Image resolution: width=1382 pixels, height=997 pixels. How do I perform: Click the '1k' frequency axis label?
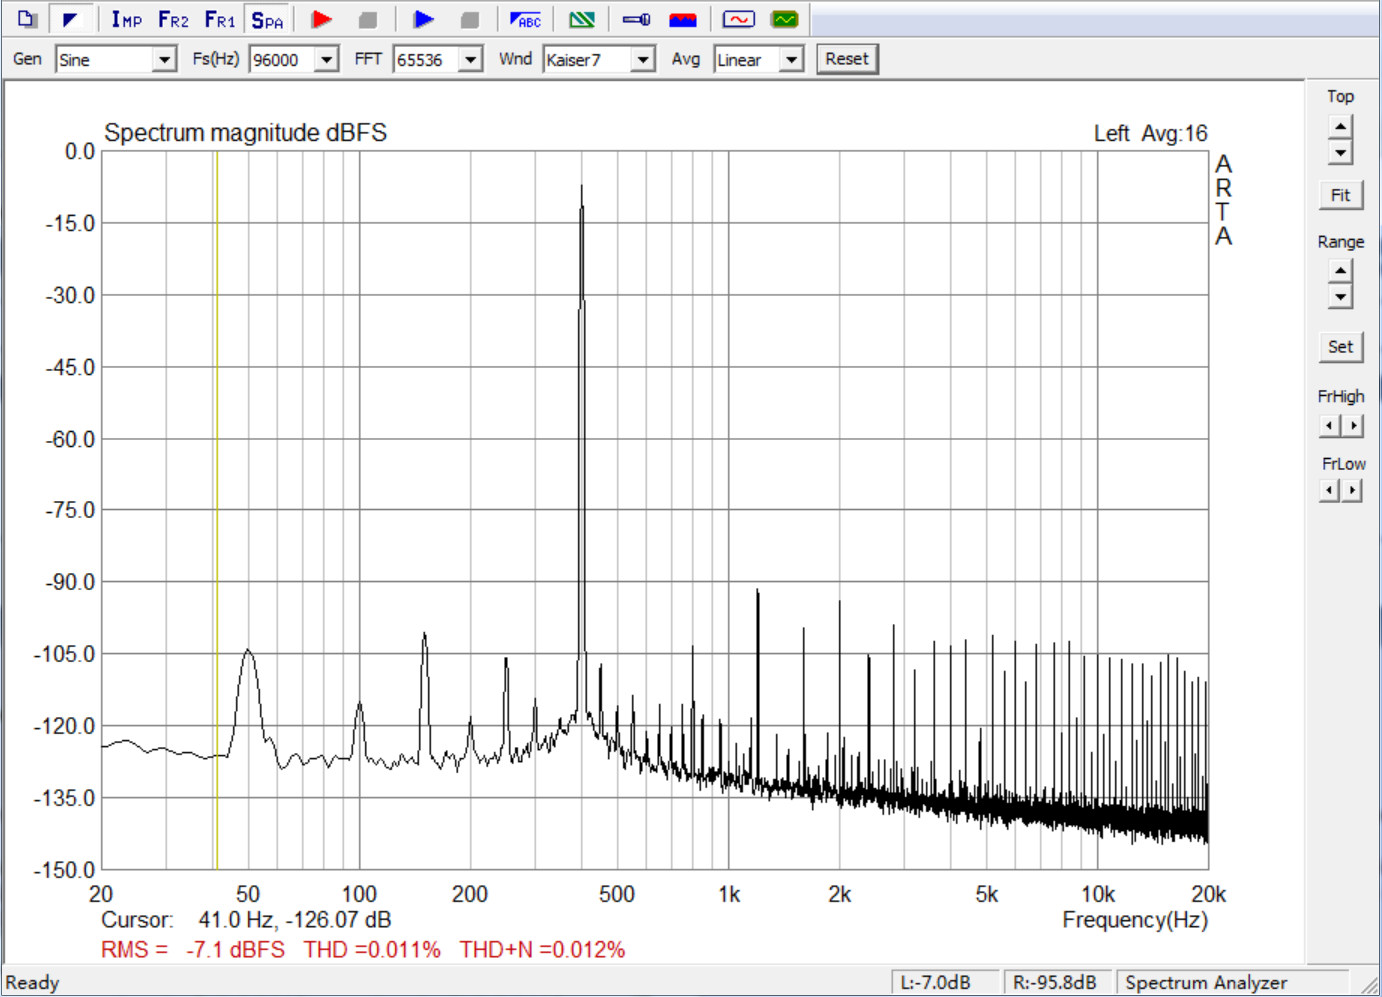point(729,894)
